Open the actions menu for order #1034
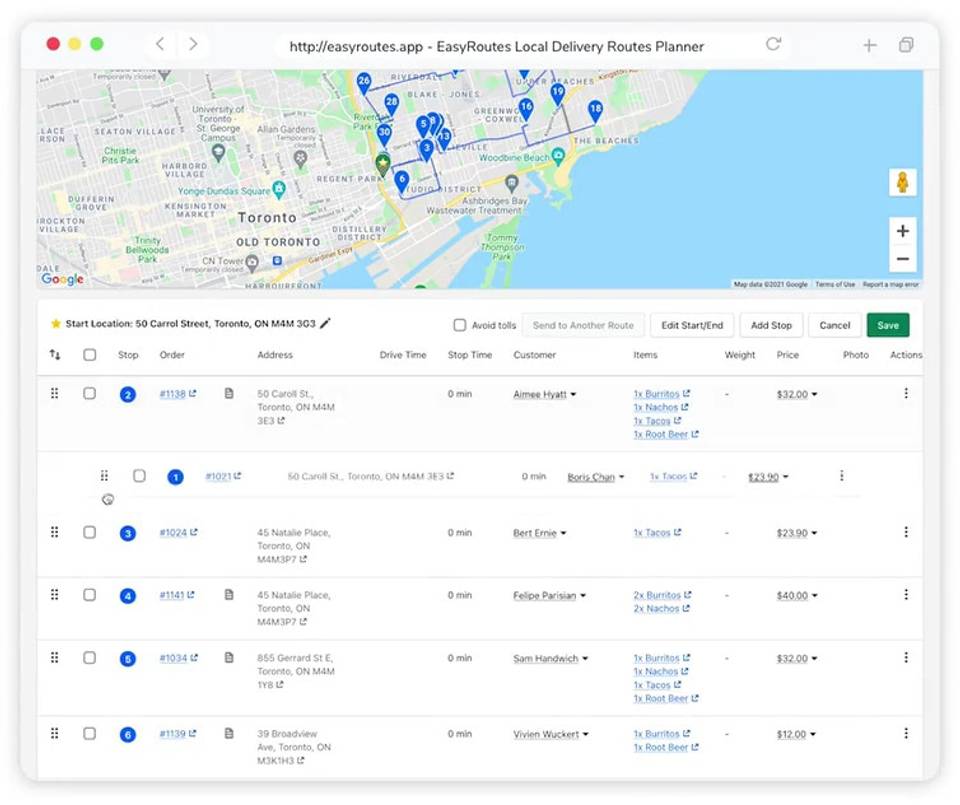Screen dimensions: 960x805 click(x=906, y=658)
